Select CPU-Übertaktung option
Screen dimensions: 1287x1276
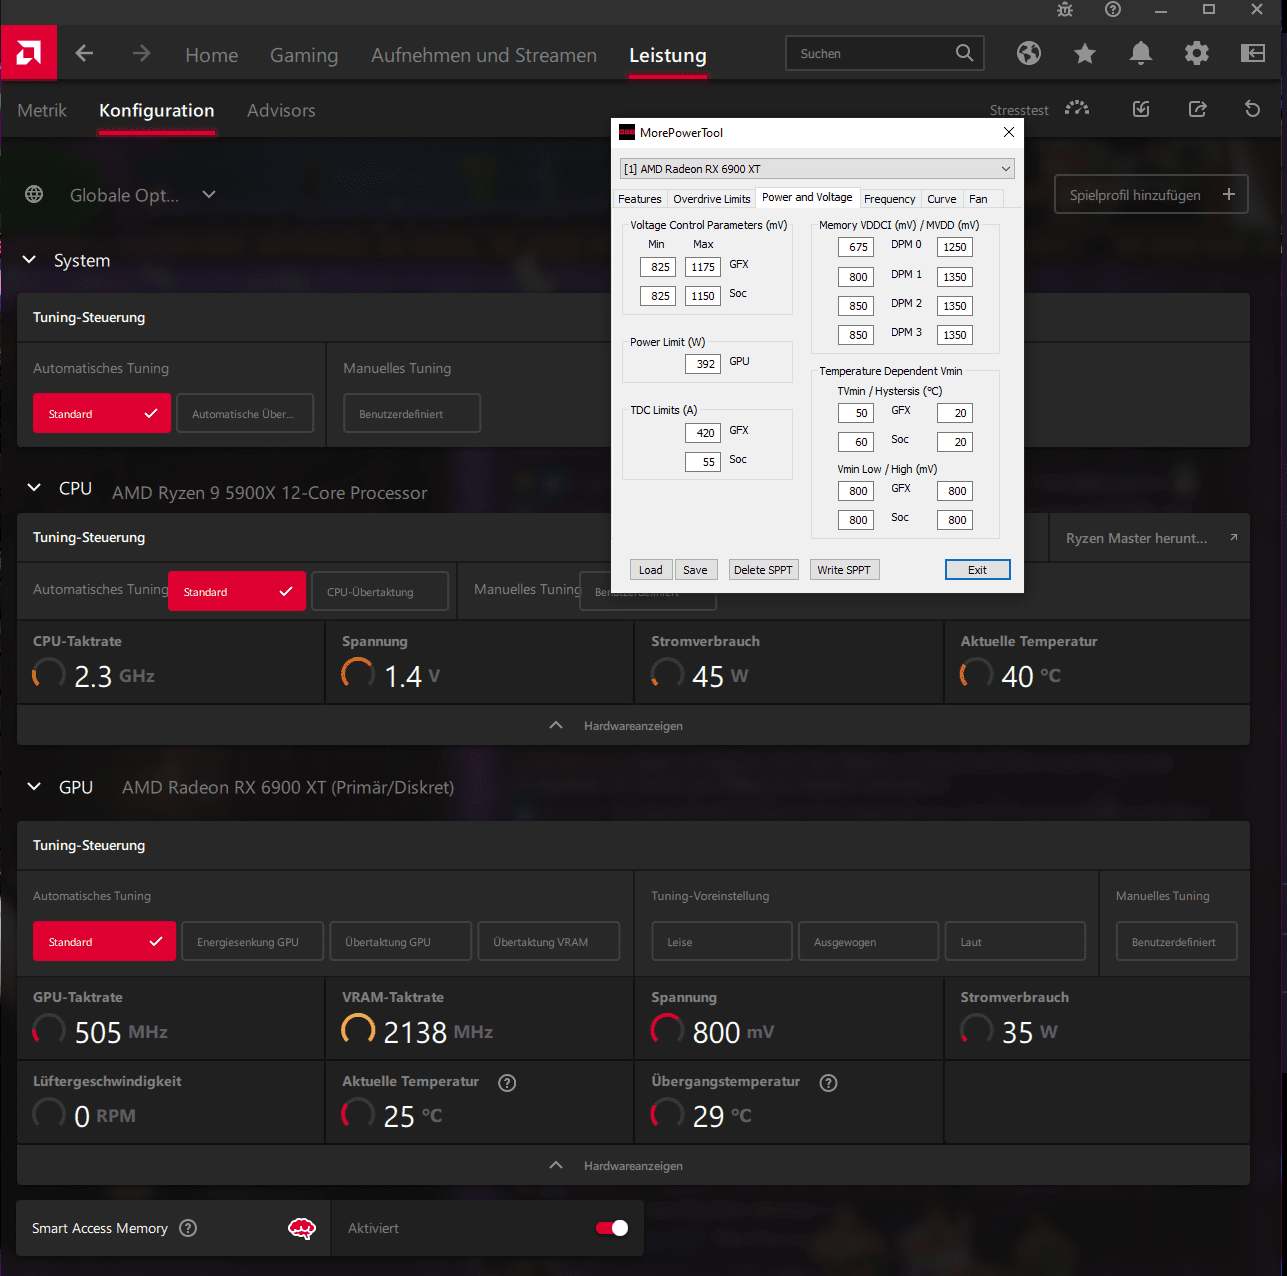click(x=380, y=592)
